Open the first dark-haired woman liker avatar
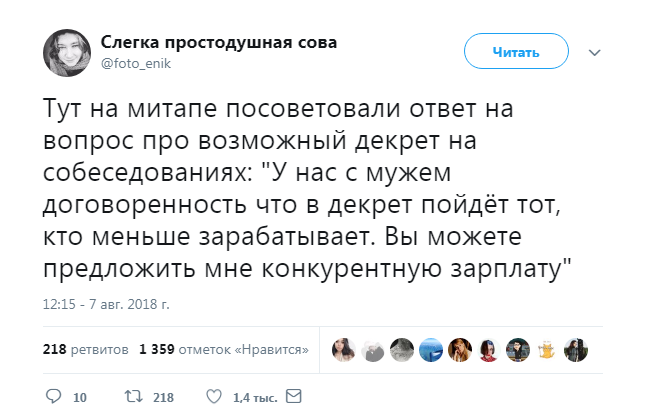 click(344, 349)
